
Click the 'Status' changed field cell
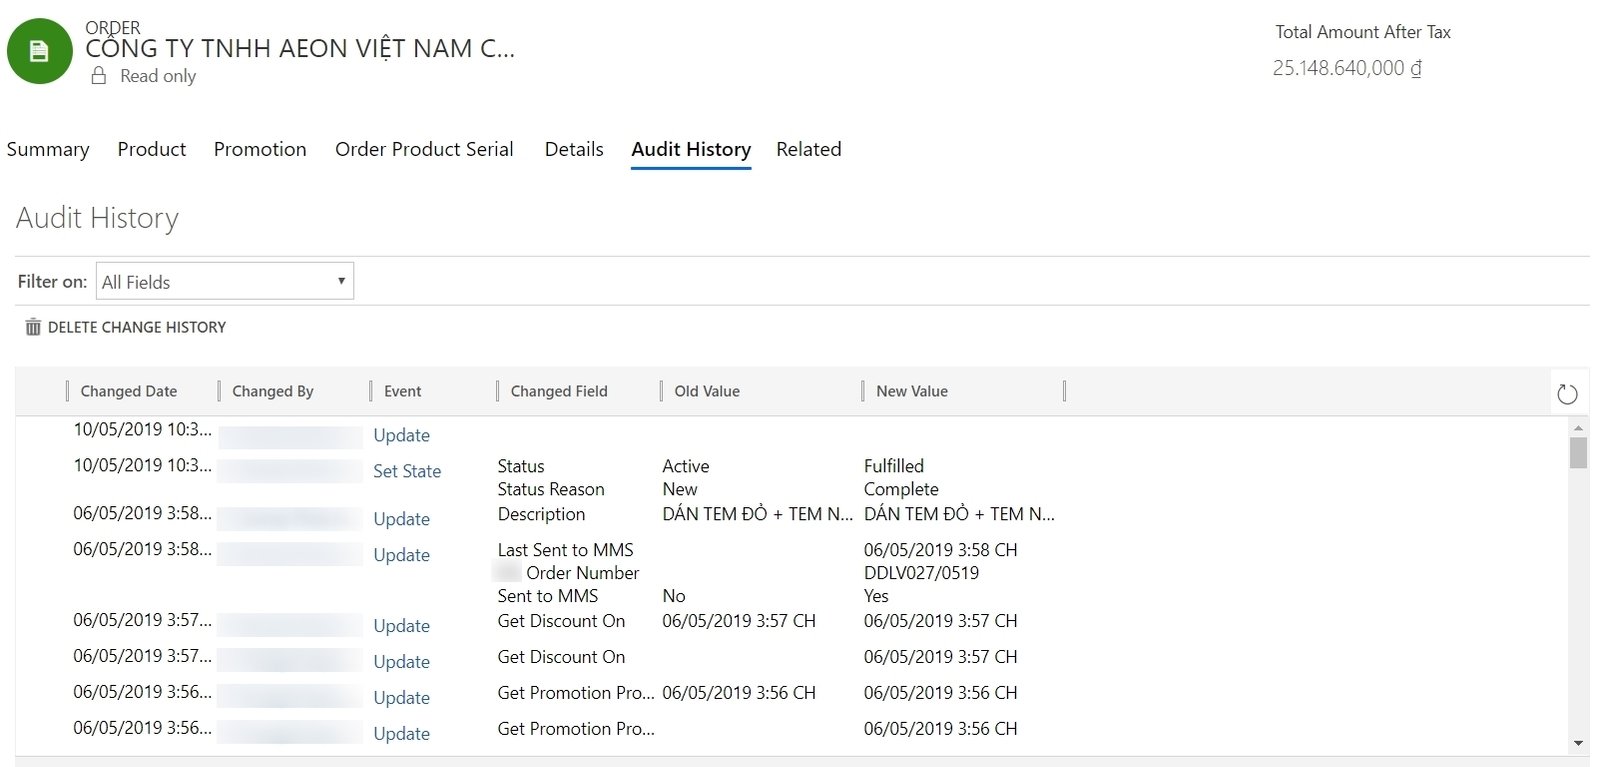521,466
